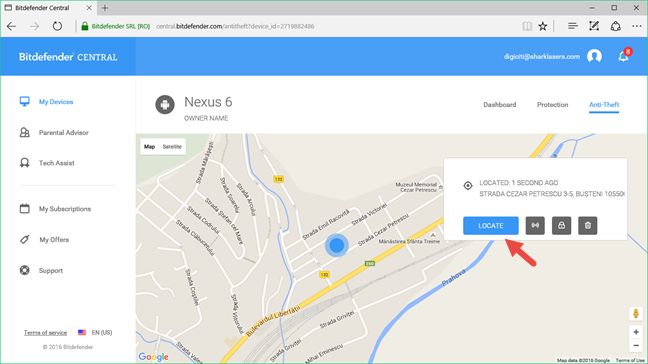
Task: Lock the Nexus 6 with padlock icon
Action: click(x=561, y=226)
